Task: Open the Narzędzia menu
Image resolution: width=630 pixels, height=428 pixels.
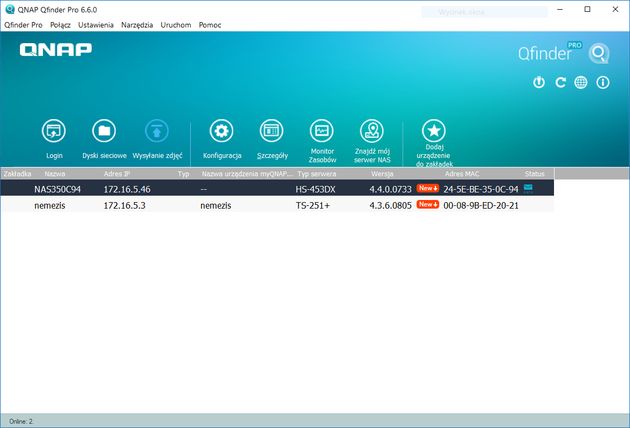Action: click(137, 25)
